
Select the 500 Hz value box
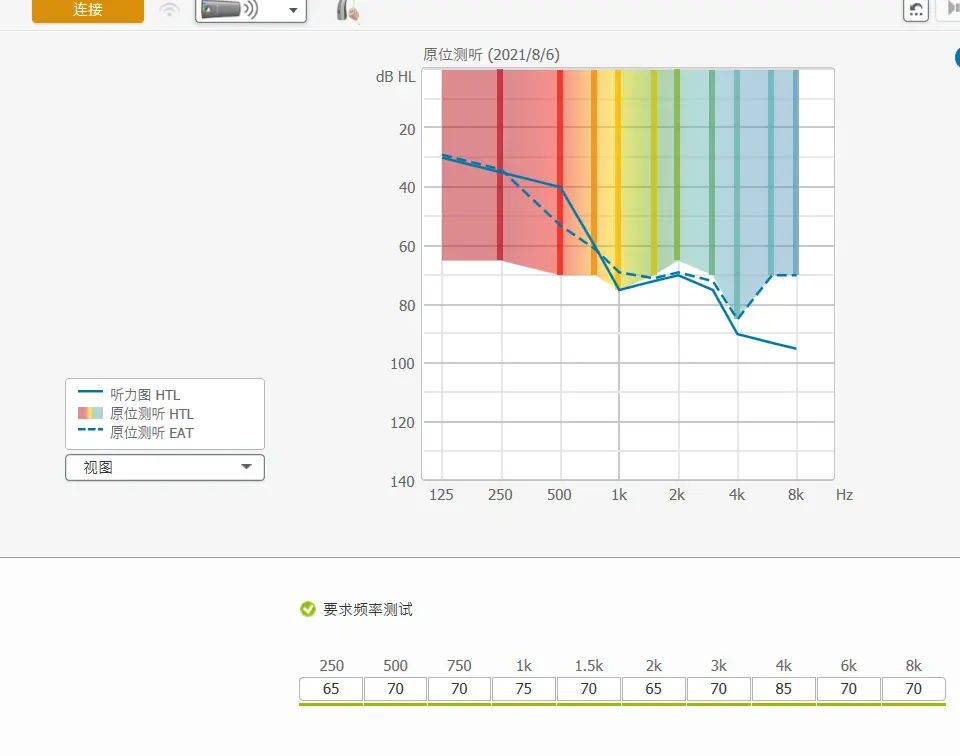point(395,689)
